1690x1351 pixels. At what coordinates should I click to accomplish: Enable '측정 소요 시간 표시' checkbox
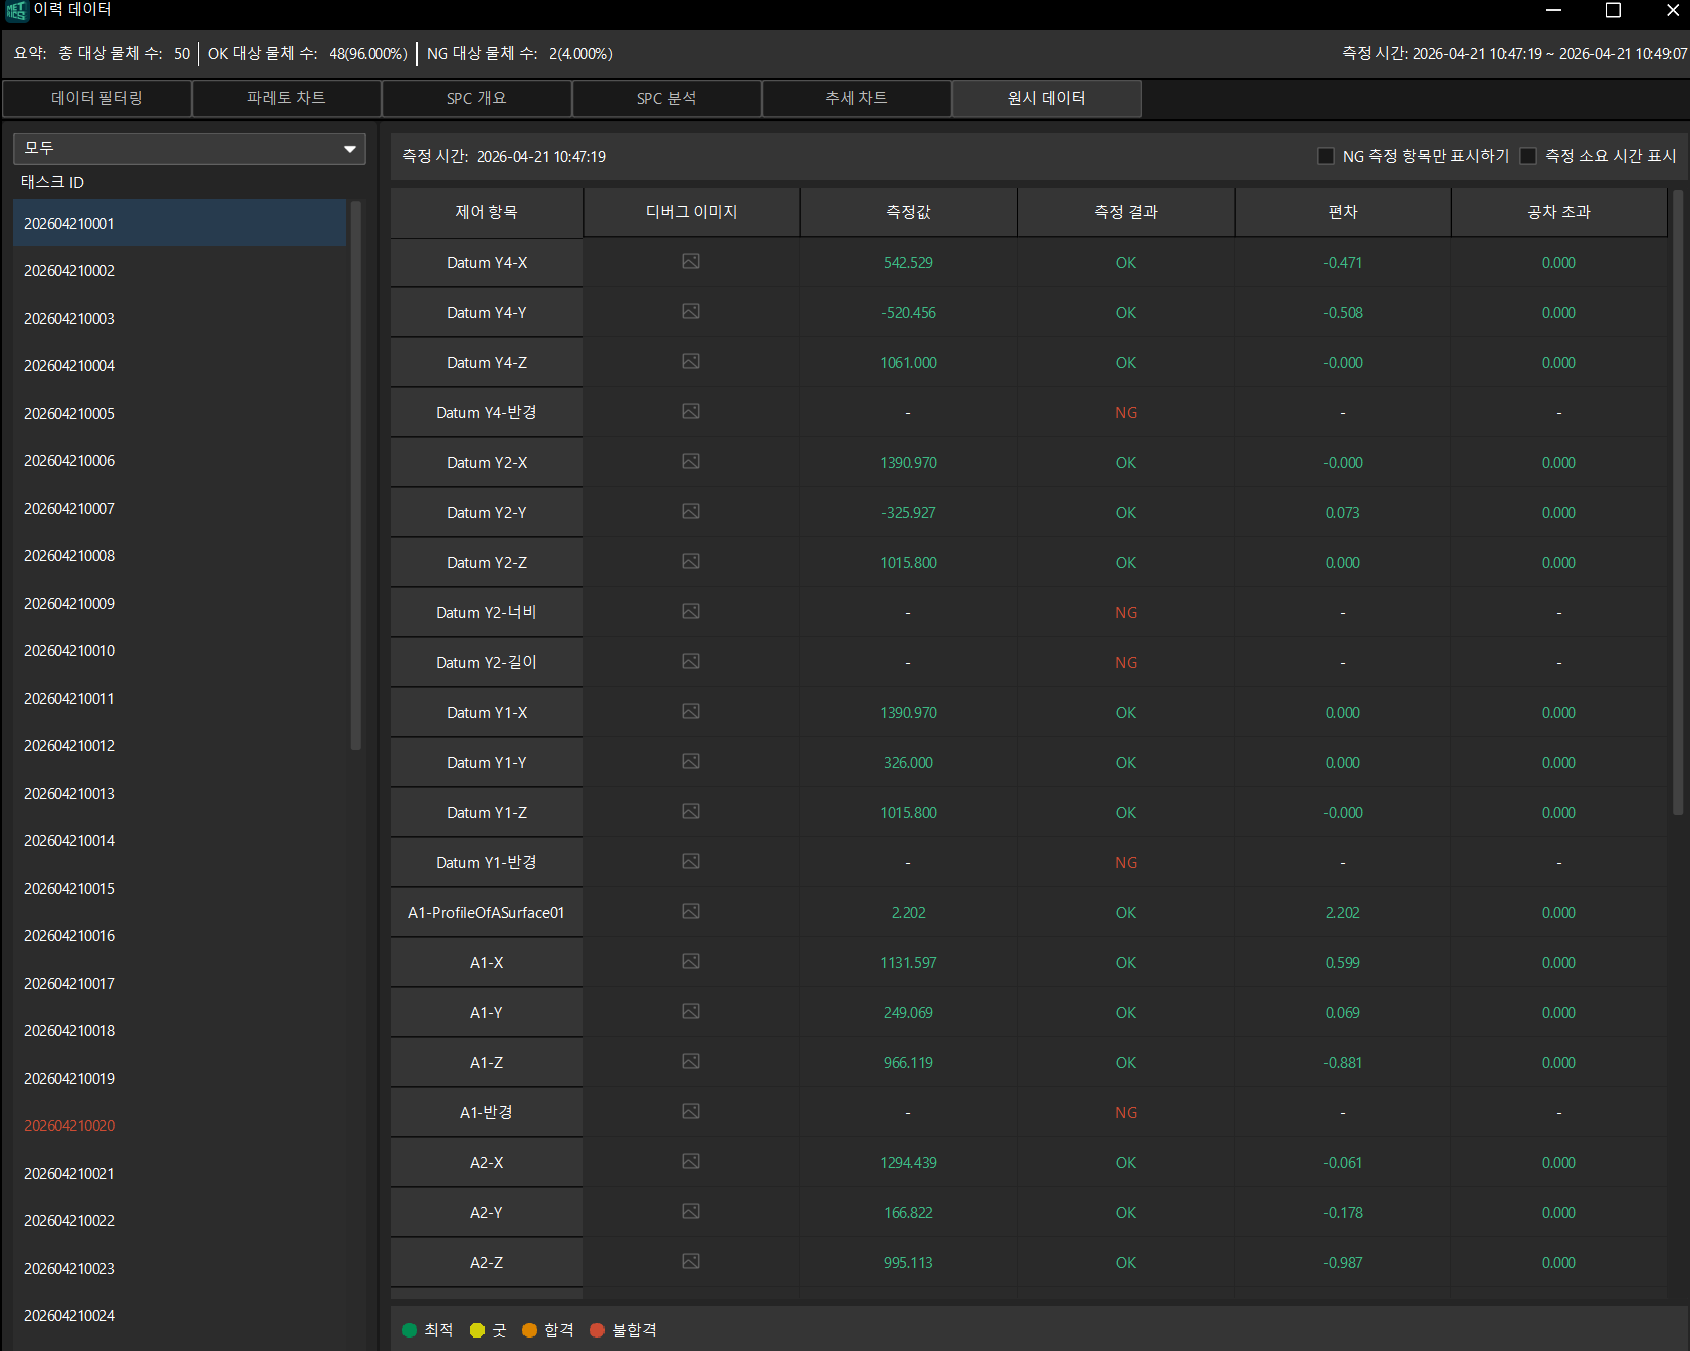click(1528, 156)
